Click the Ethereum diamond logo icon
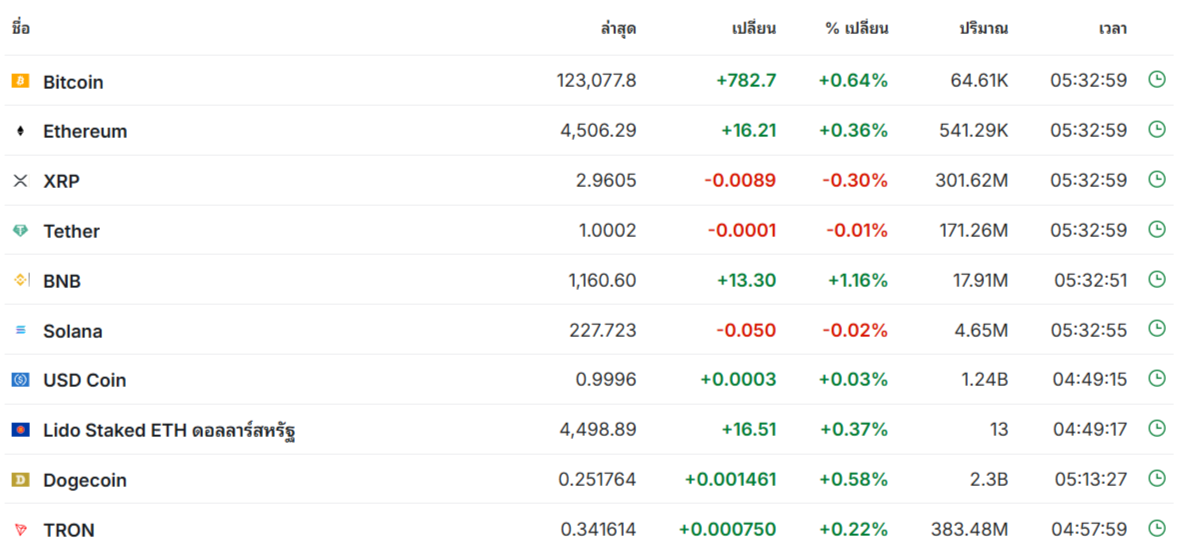Viewport: 1177px width, 551px height. click(x=20, y=131)
